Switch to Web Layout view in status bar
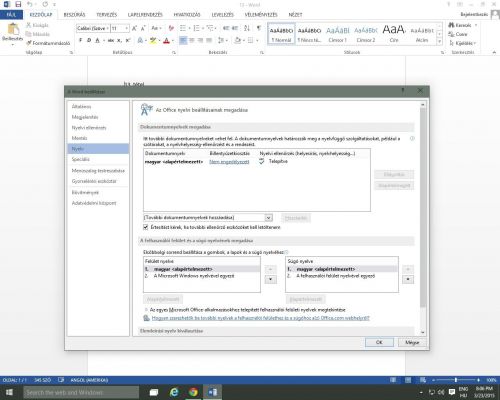Viewport: 500px width, 400px height. coord(423,380)
